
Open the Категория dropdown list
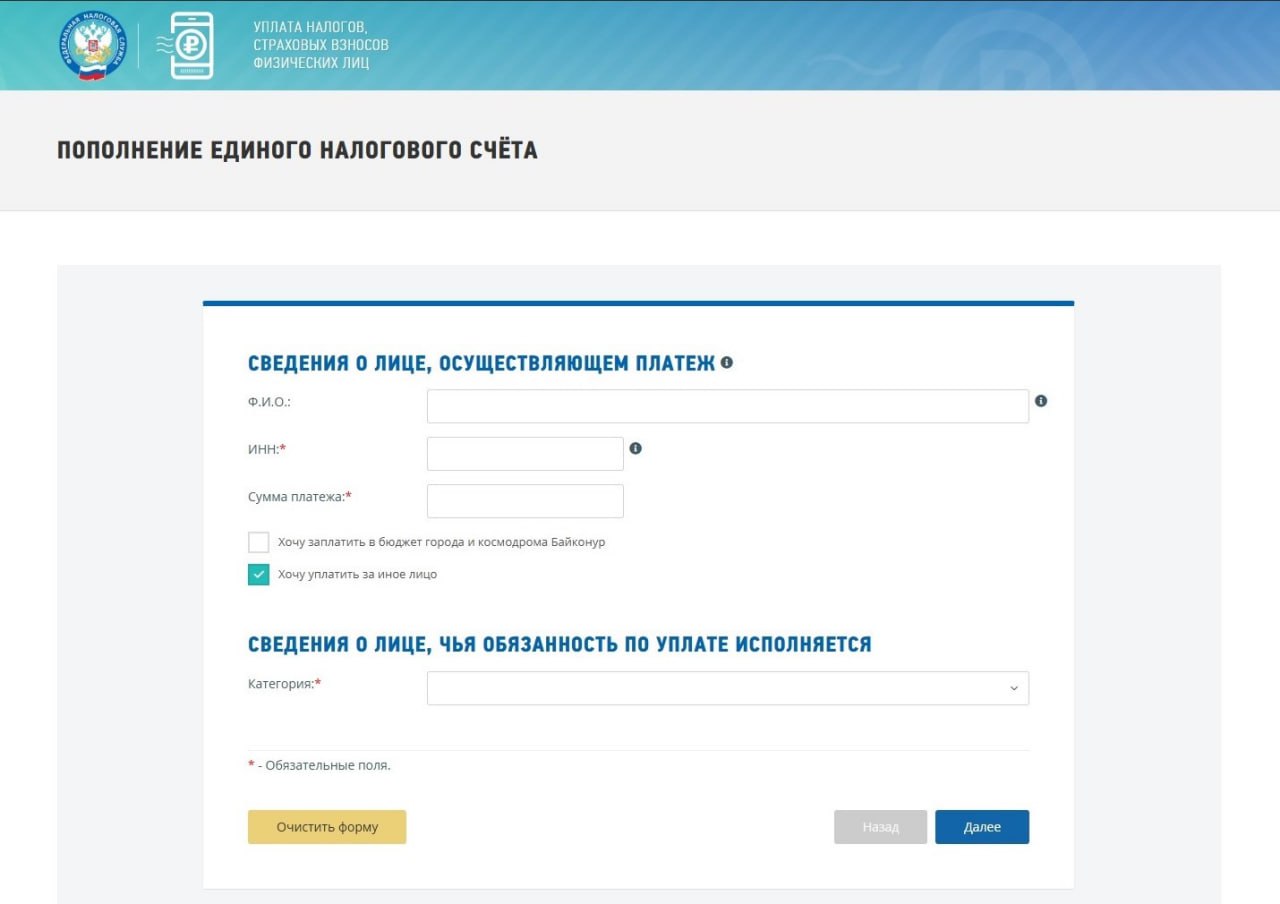point(727,688)
